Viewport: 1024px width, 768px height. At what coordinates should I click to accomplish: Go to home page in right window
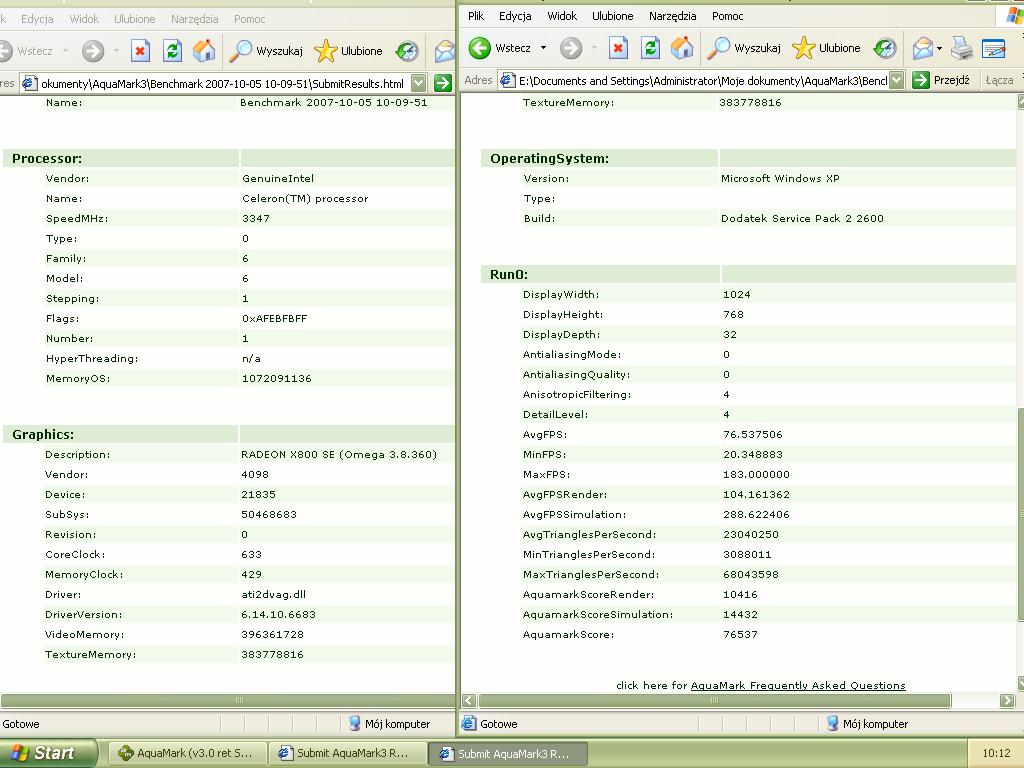[682, 48]
